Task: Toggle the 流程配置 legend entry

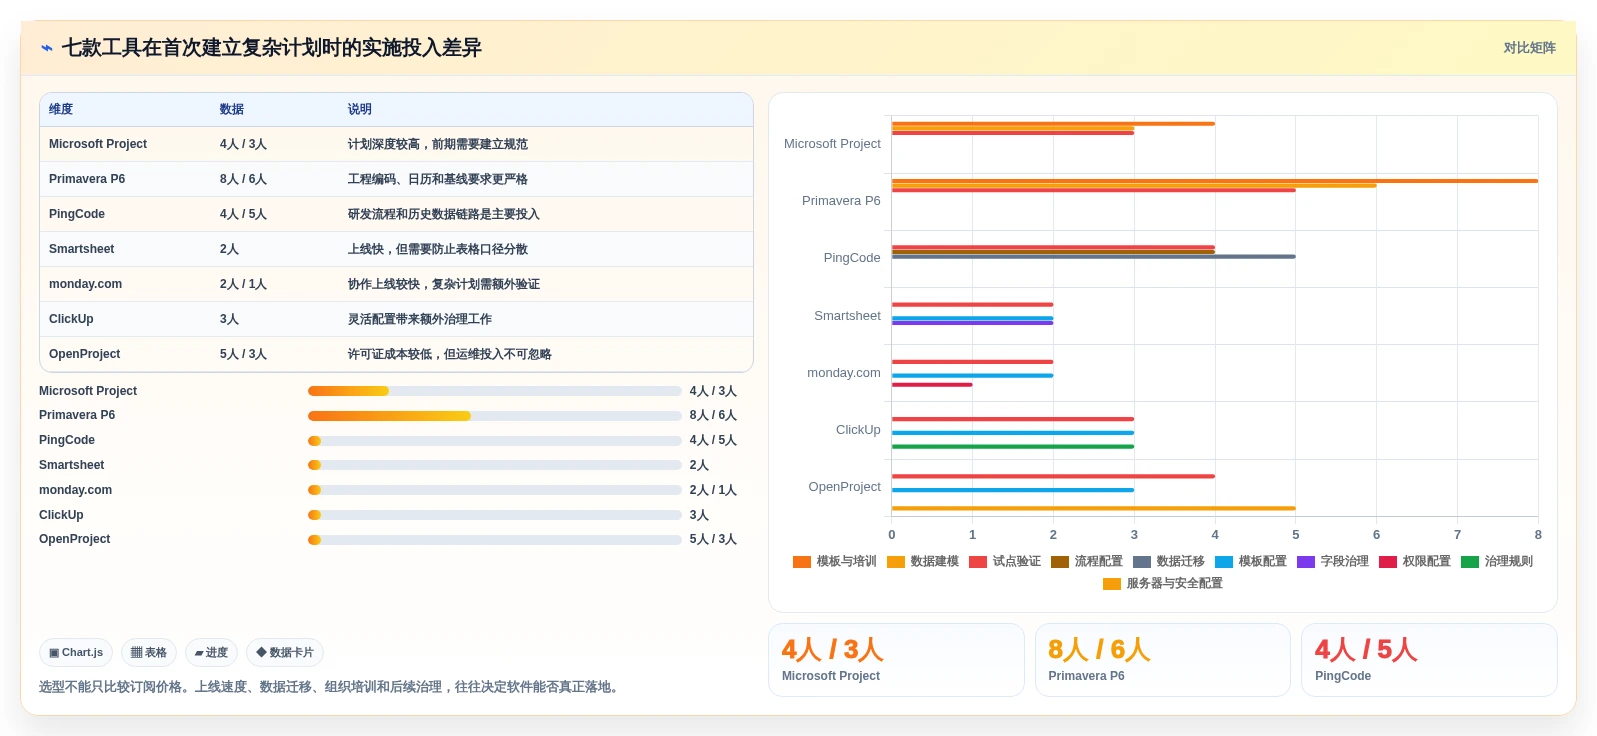Action: coord(1087,562)
